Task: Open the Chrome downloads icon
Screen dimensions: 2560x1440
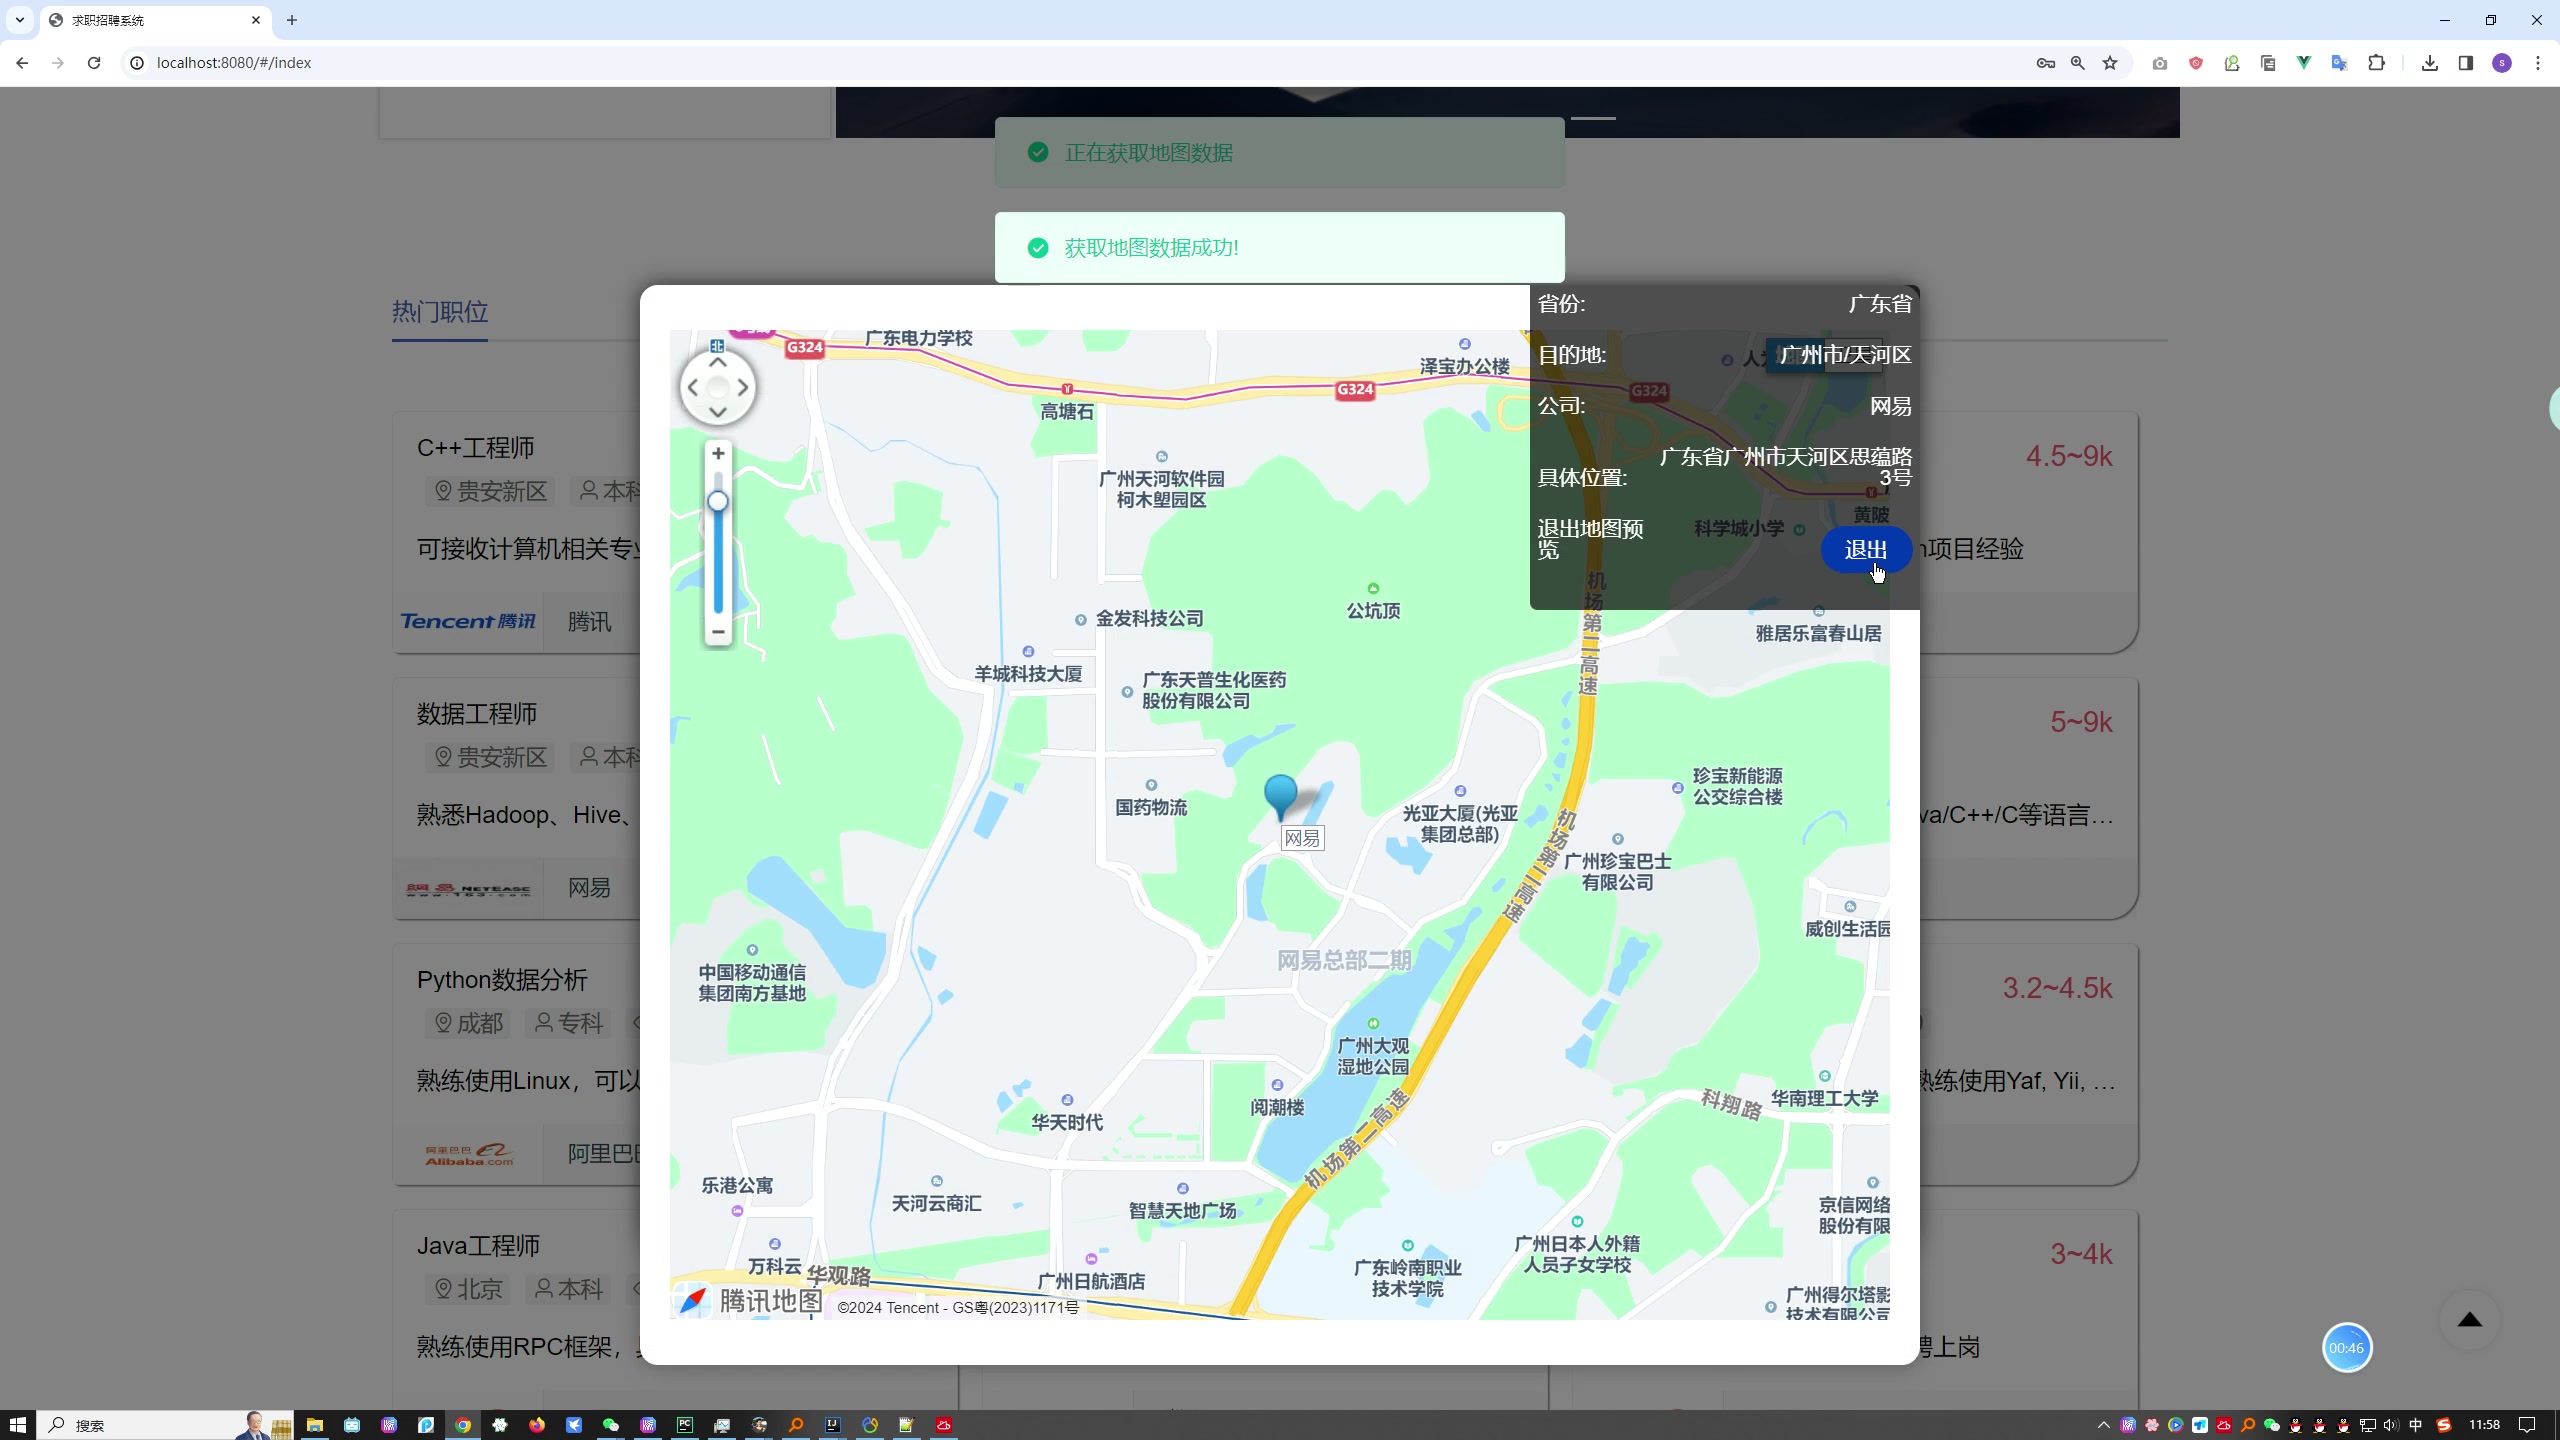Action: point(2430,63)
